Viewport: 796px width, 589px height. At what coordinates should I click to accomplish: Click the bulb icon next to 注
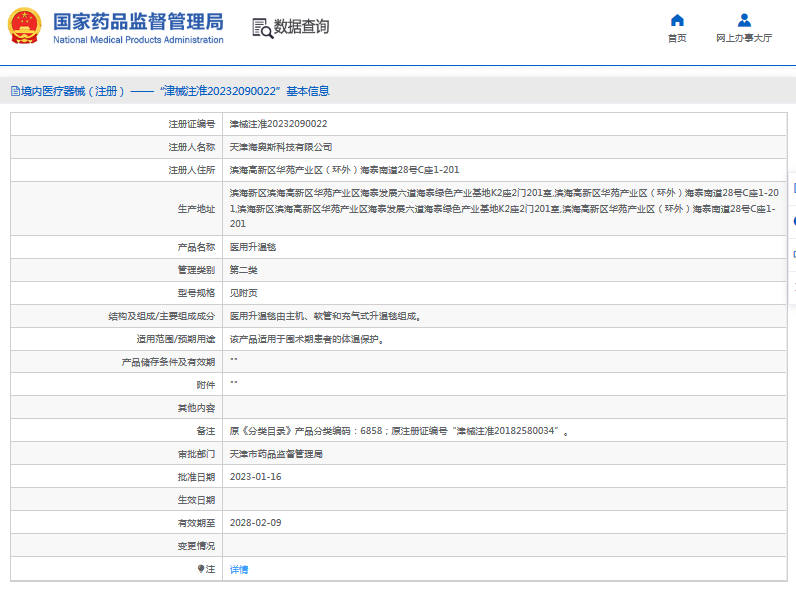pyautogui.click(x=201, y=569)
